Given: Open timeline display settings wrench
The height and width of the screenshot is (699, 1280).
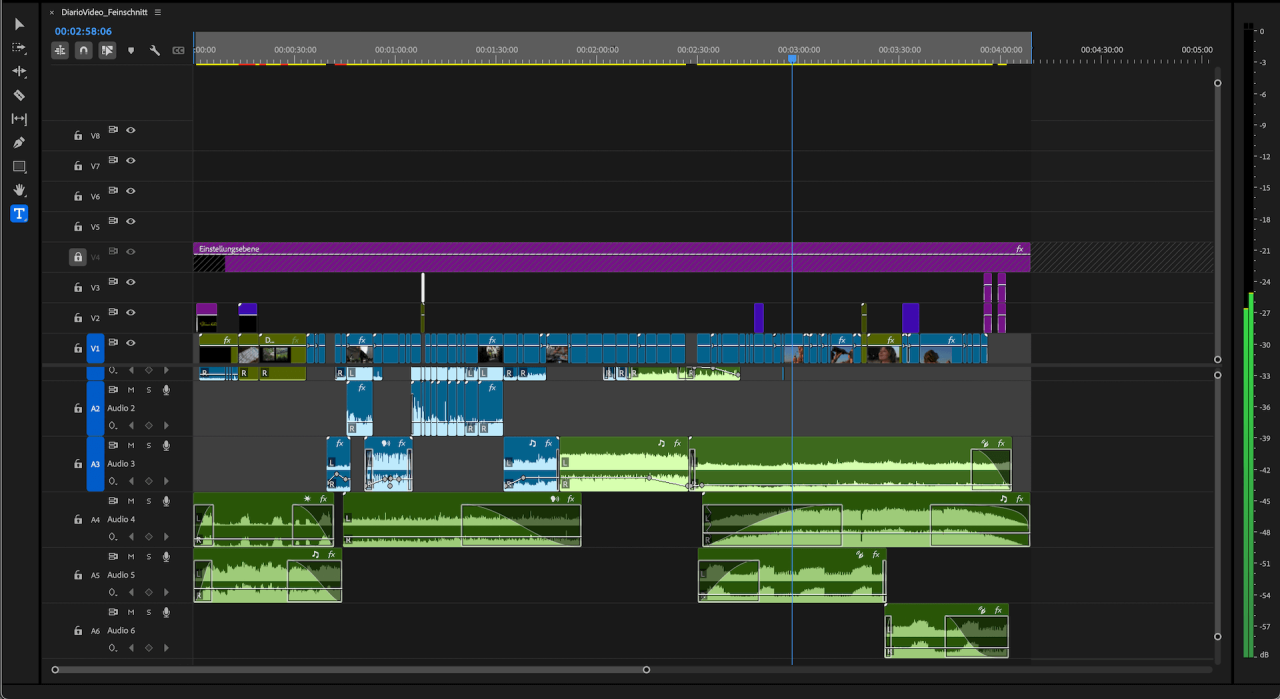Looking at the screenshot, I should point(155,50).
